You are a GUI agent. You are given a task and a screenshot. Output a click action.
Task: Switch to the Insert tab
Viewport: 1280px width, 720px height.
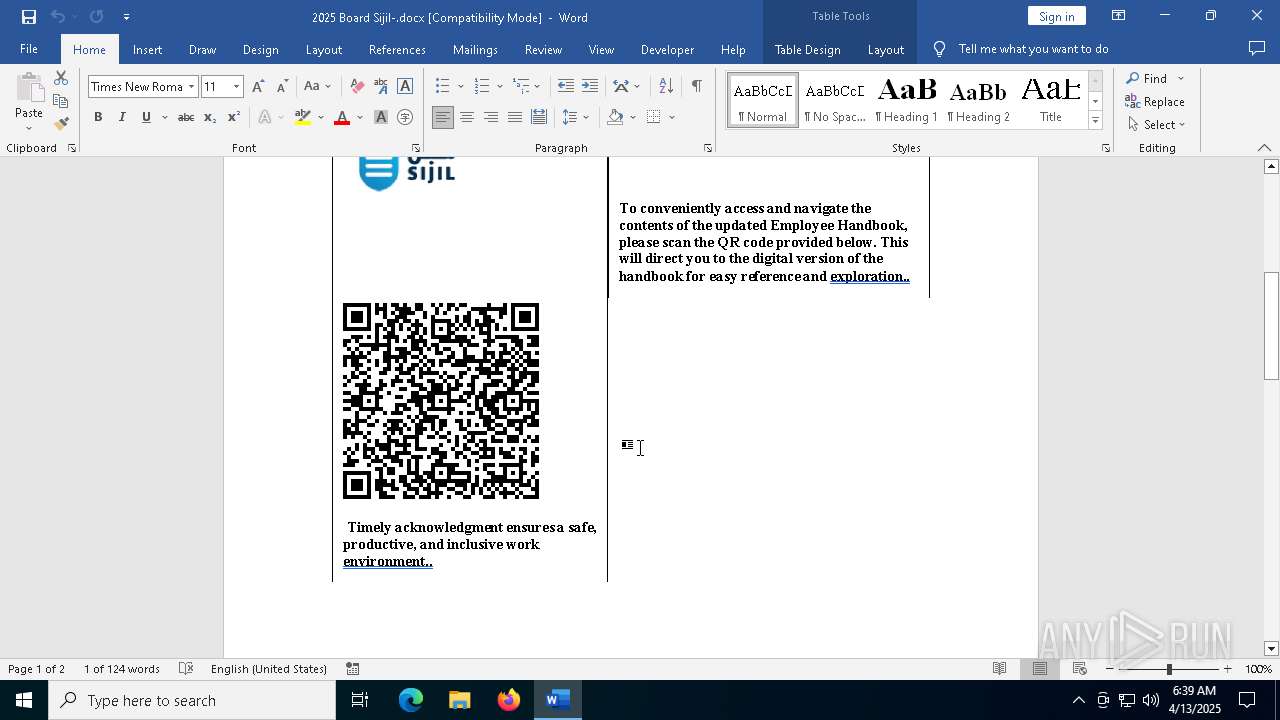pos(147,49)
